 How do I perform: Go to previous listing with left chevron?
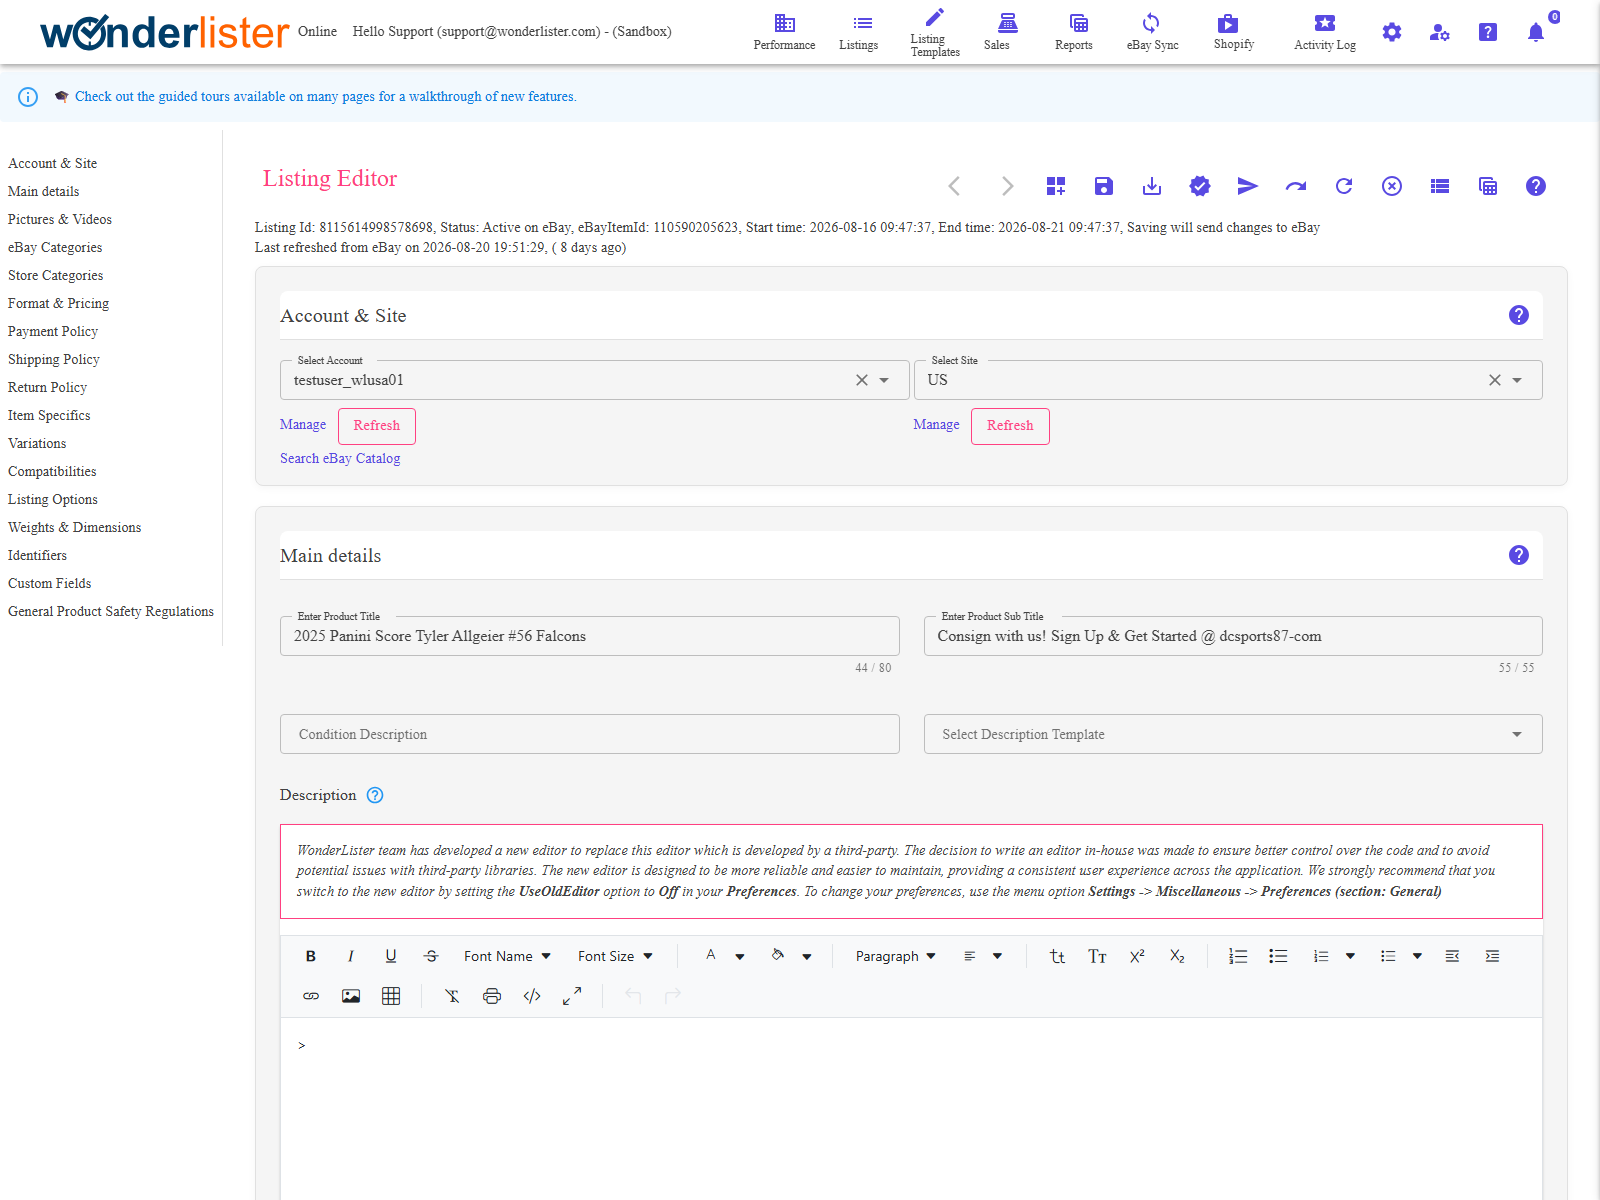(954, 186)
